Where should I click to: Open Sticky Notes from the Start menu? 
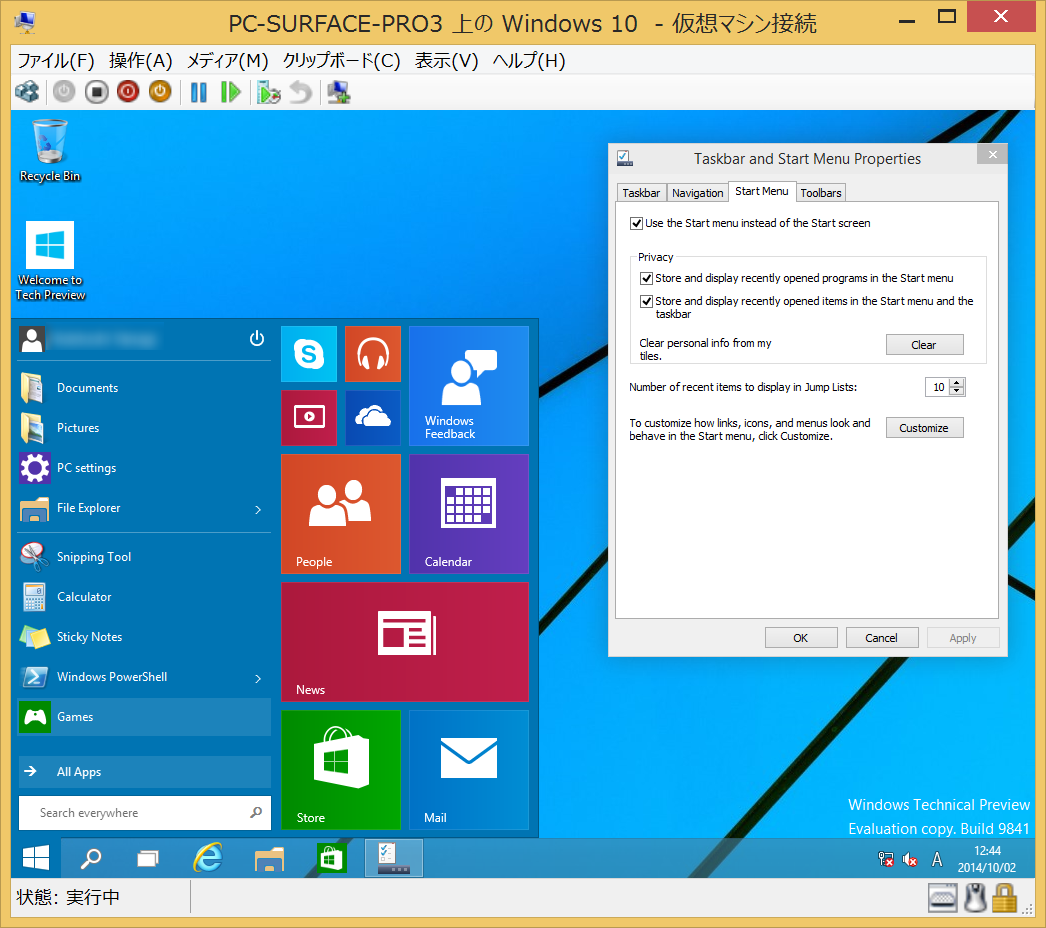(x=145, y=636)
